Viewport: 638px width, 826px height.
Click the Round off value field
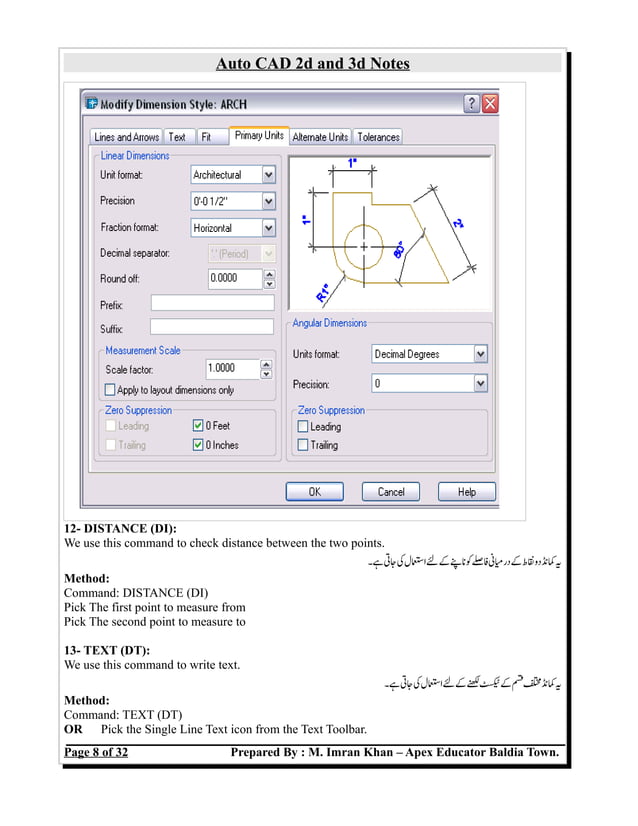click(x=235, y=279)
